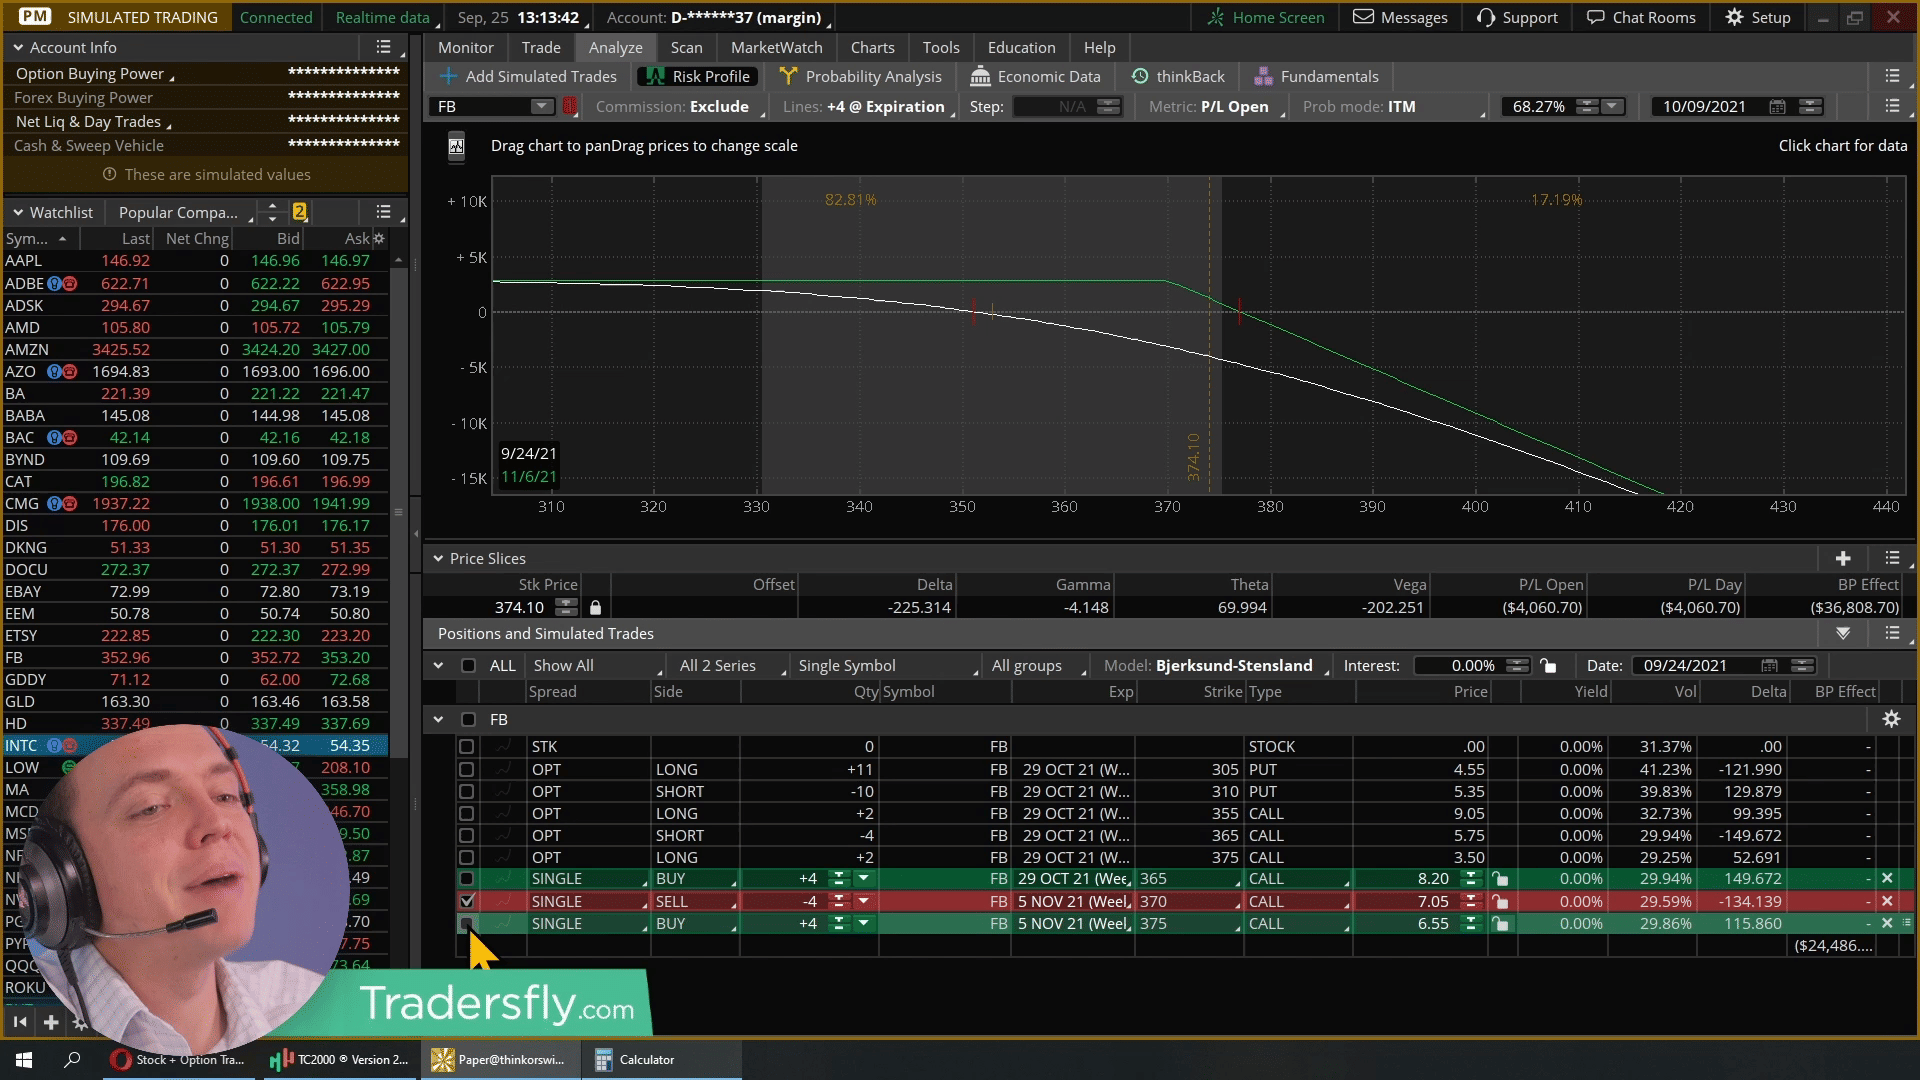
Task: Open the Single Symbol dropdown
Action: point(888,665)
